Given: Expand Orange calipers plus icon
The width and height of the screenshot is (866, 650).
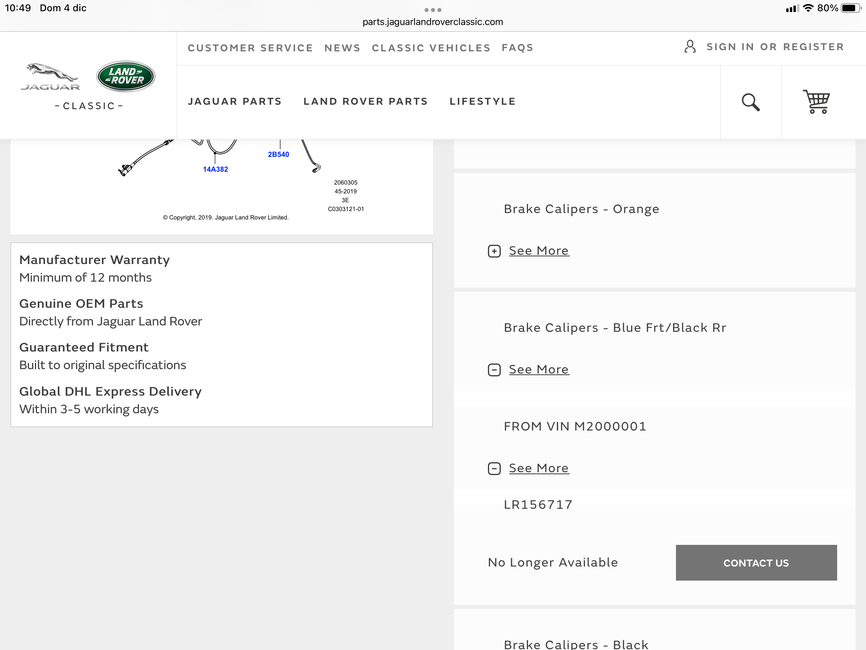Looking at the screenshot, I should (x=494, y=251).
